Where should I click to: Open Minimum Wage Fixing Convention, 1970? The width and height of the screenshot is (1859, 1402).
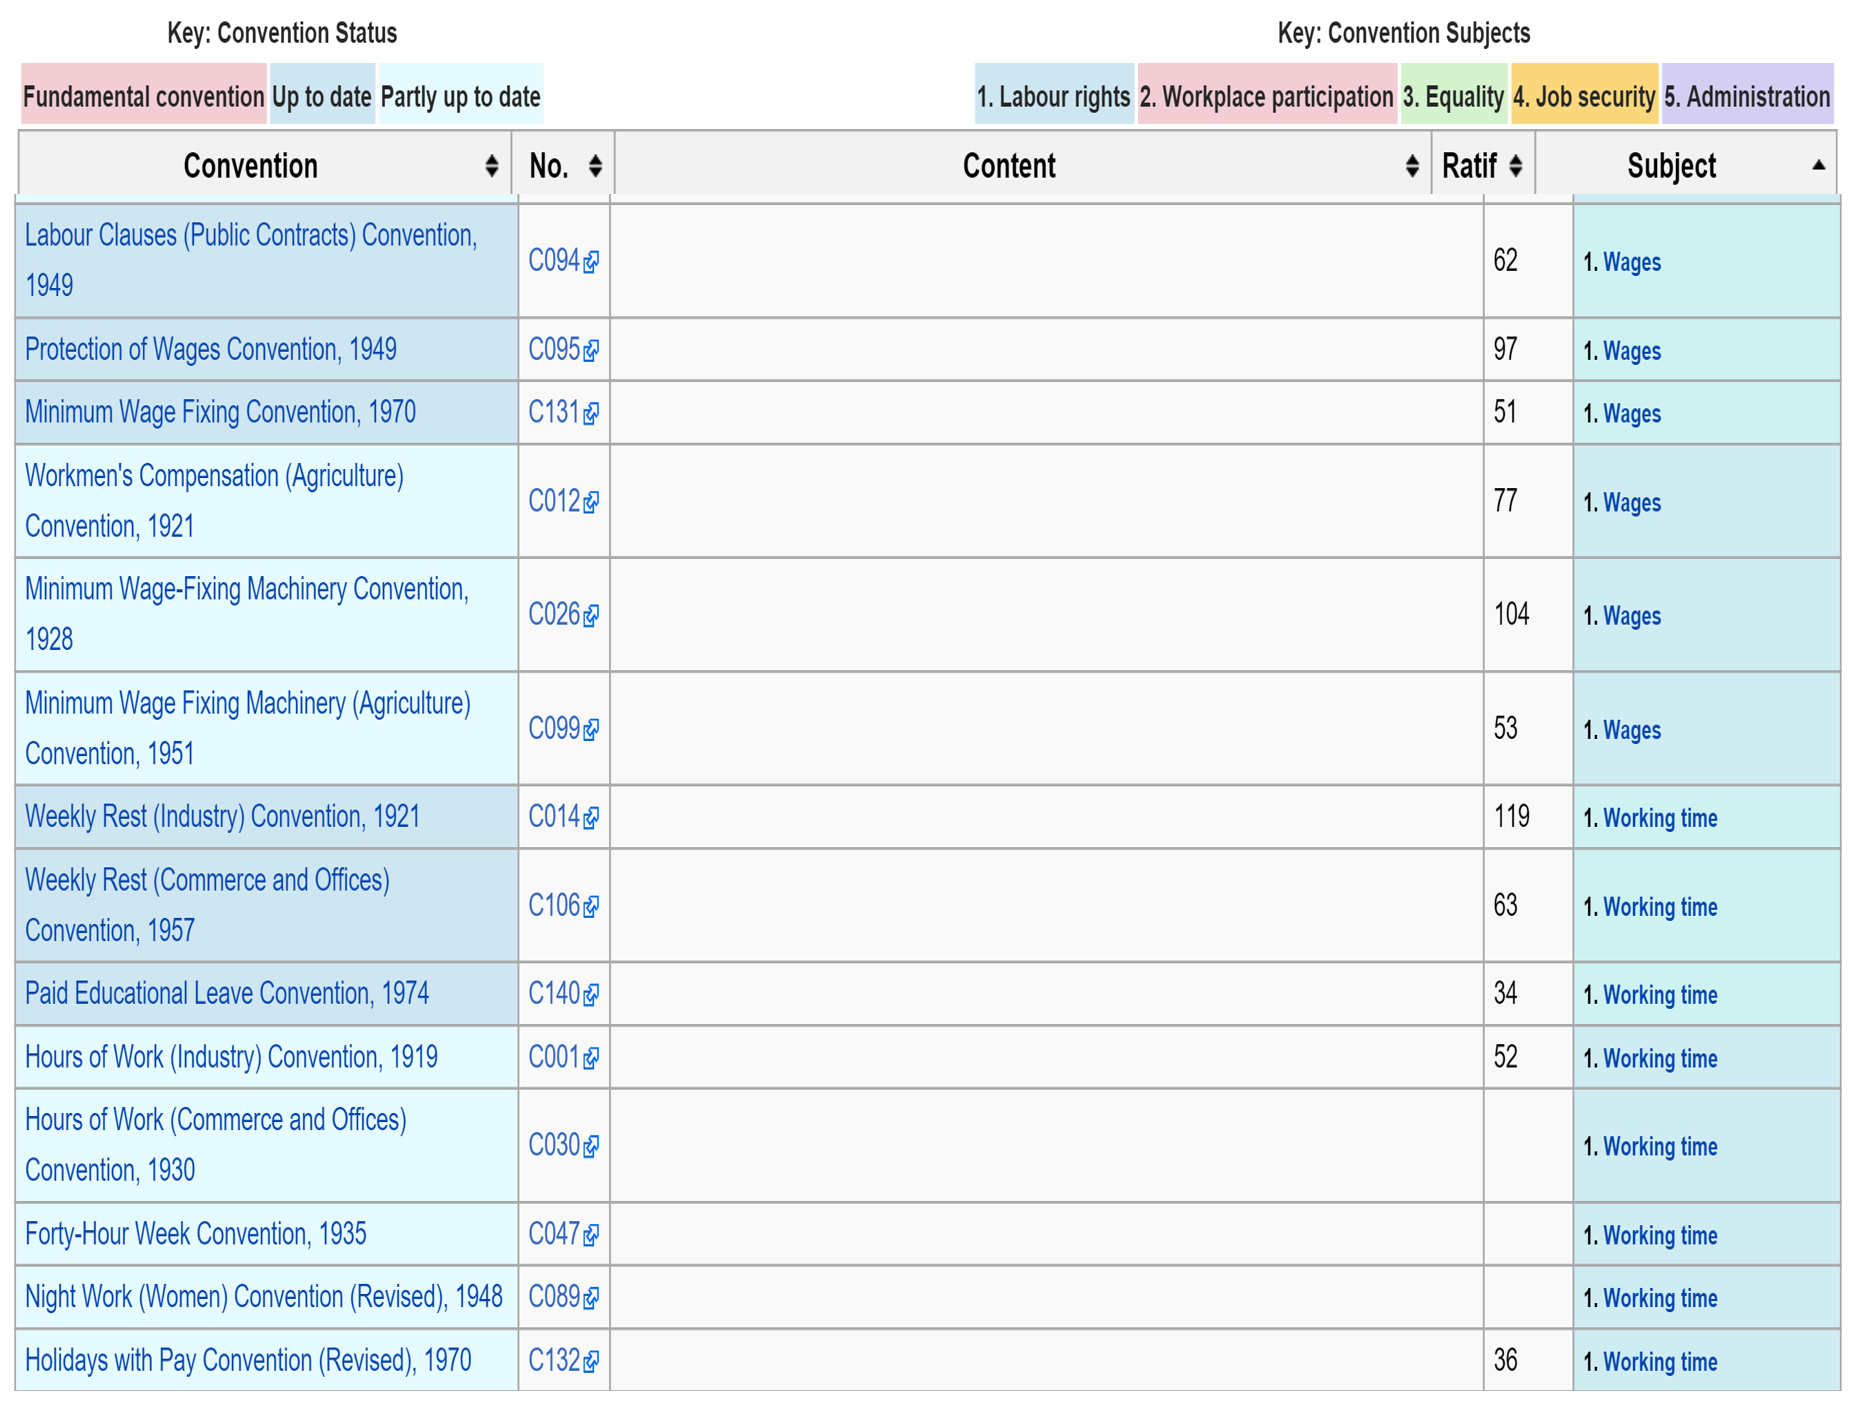220,412
